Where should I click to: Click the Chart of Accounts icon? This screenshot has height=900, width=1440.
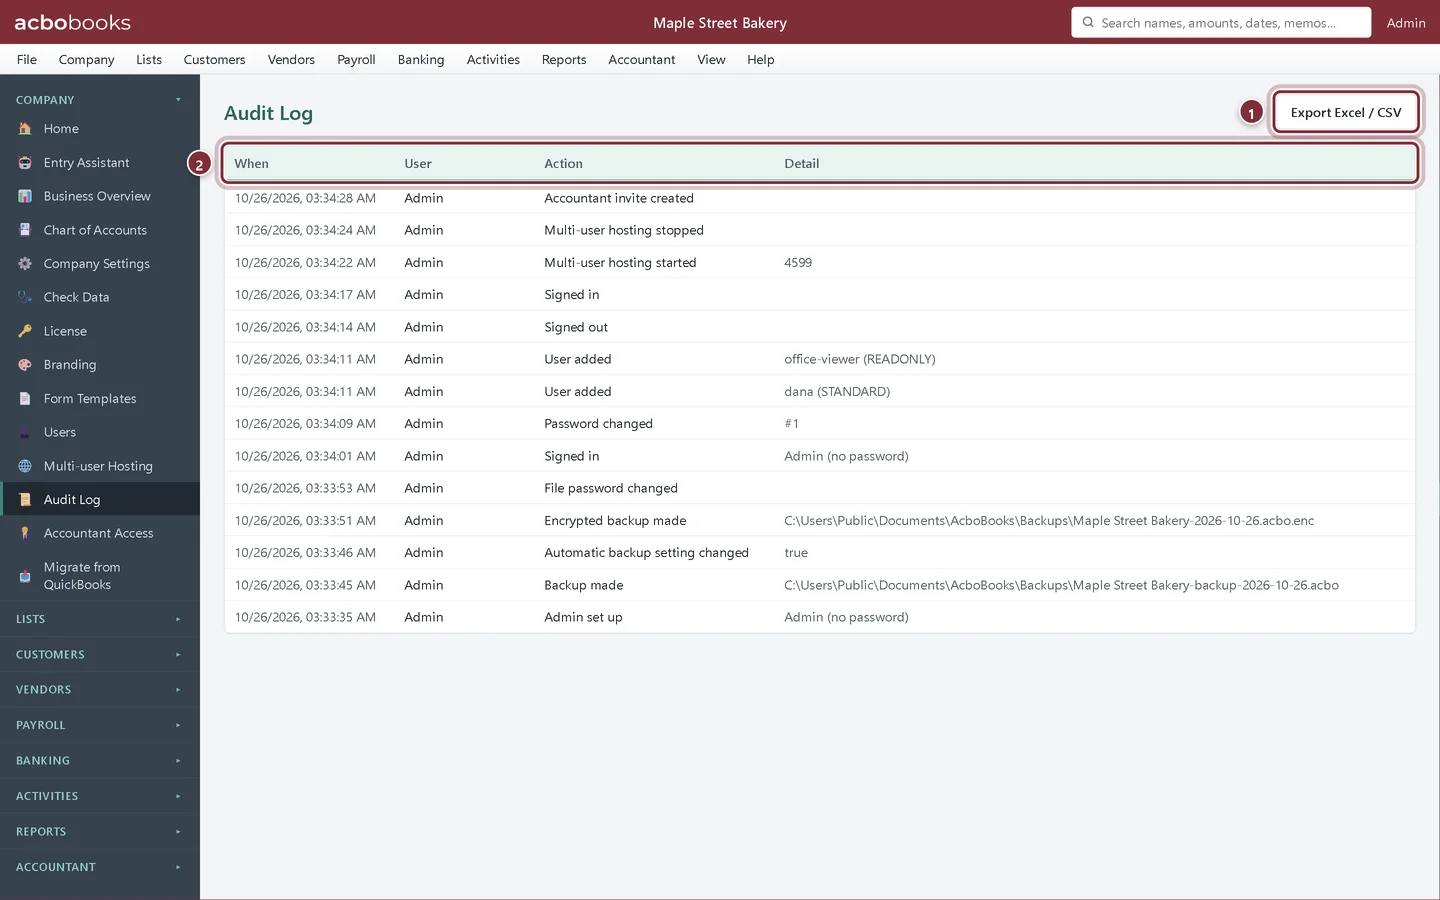click(25, 230)
